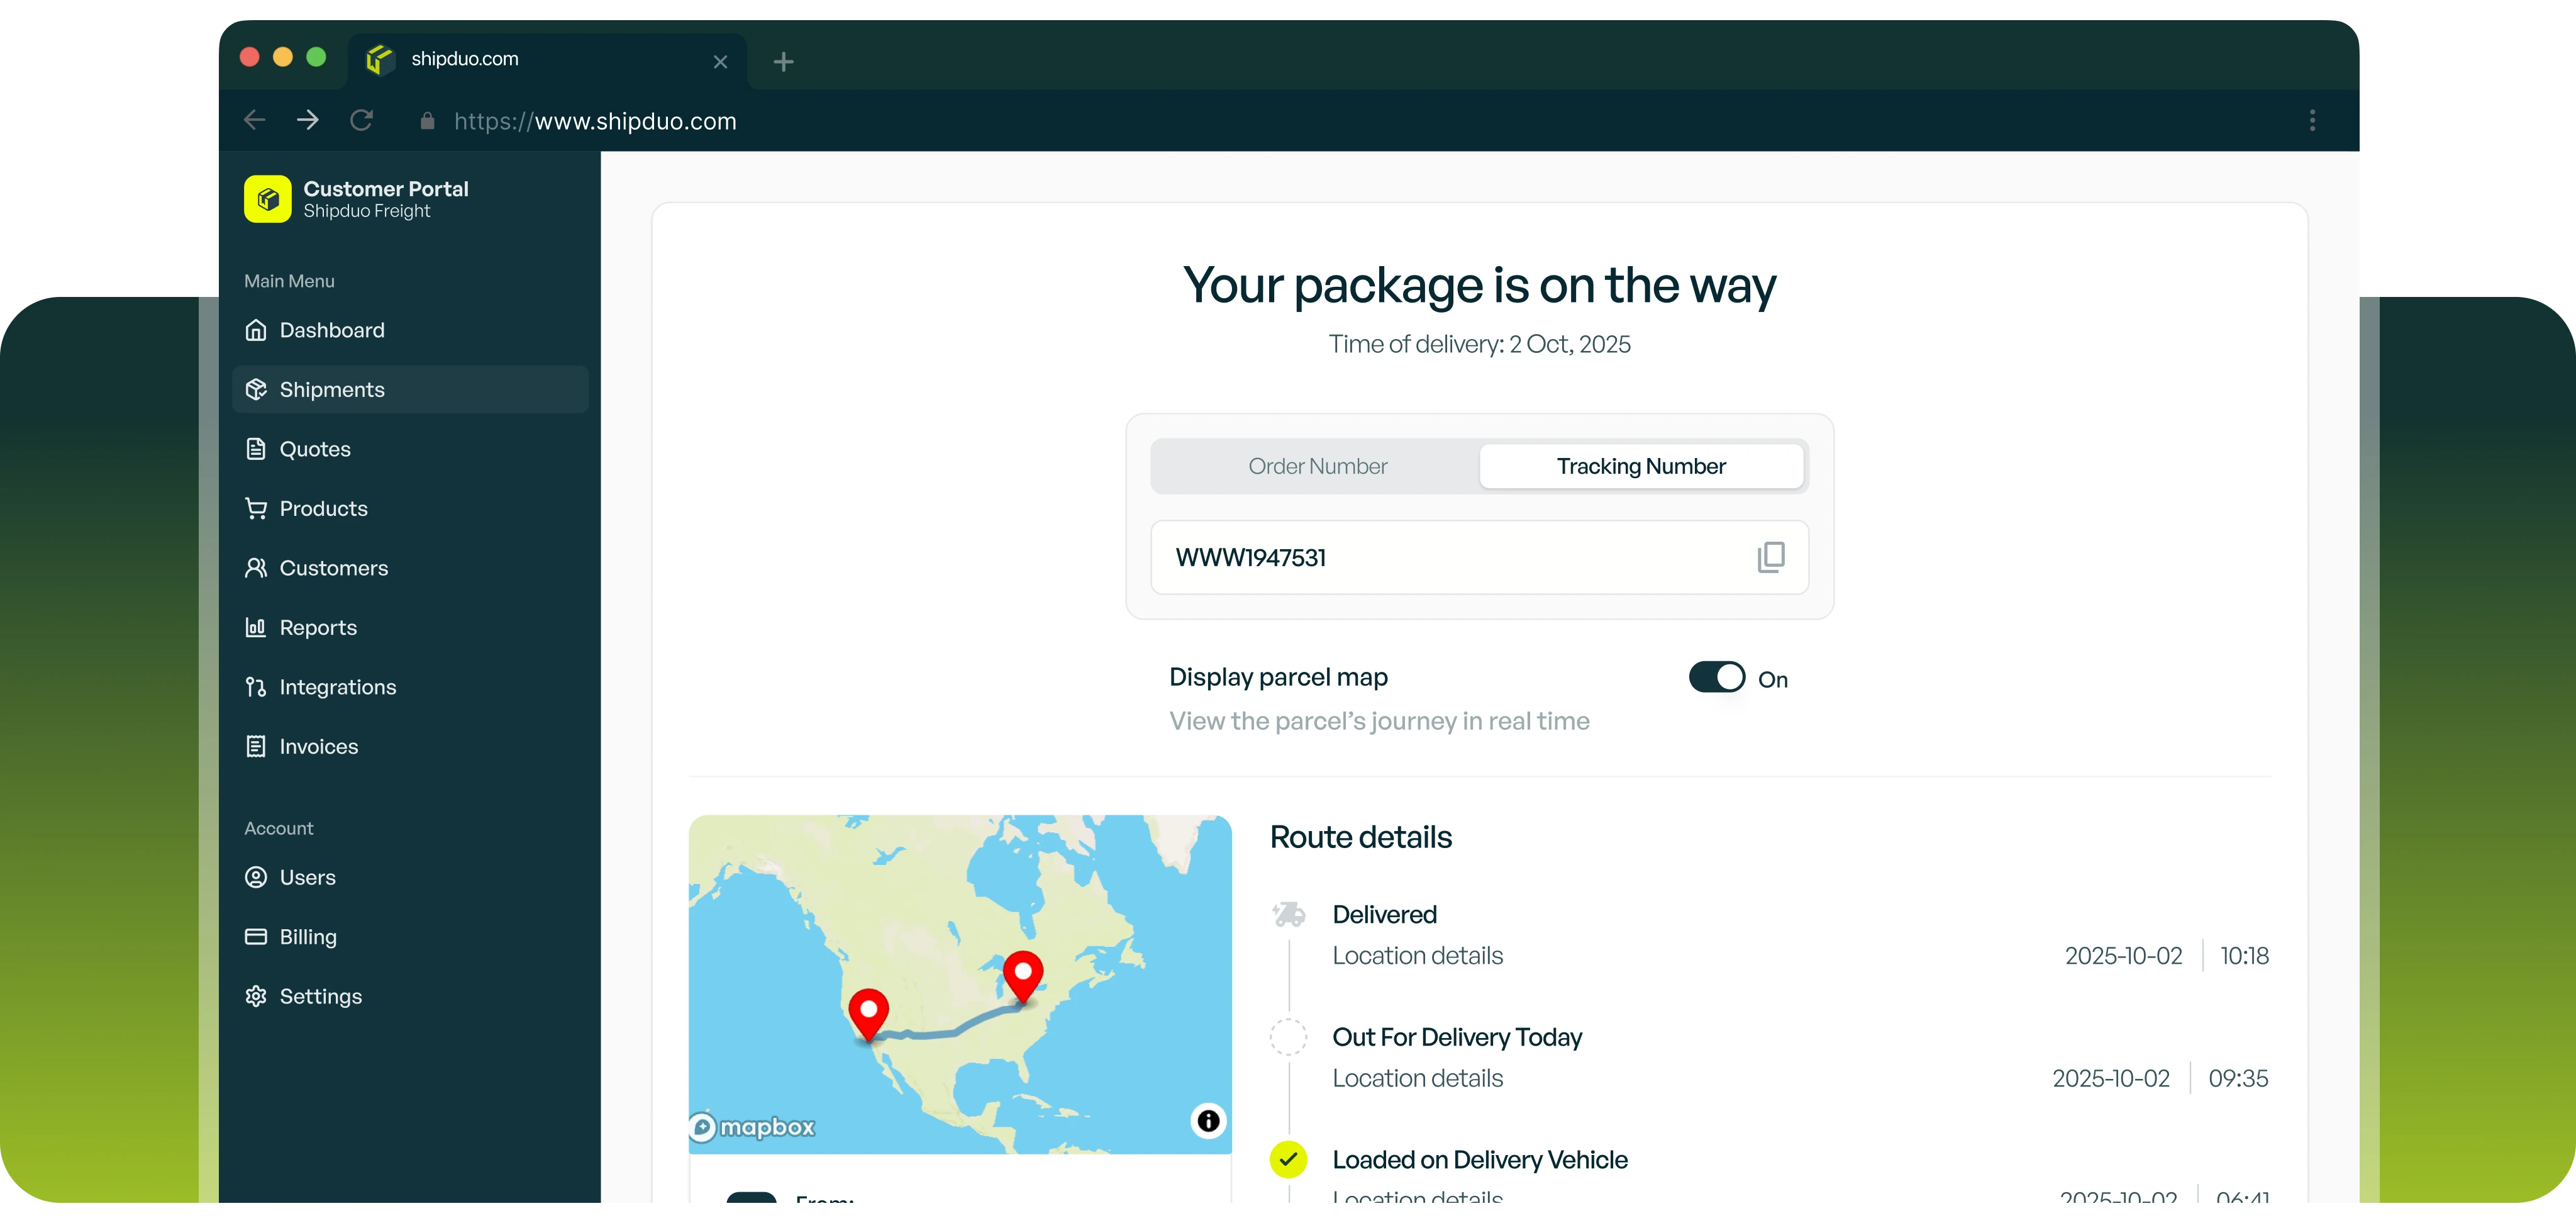
Task: Click the Invoices receipt icon
Action: tap(256, 746)
